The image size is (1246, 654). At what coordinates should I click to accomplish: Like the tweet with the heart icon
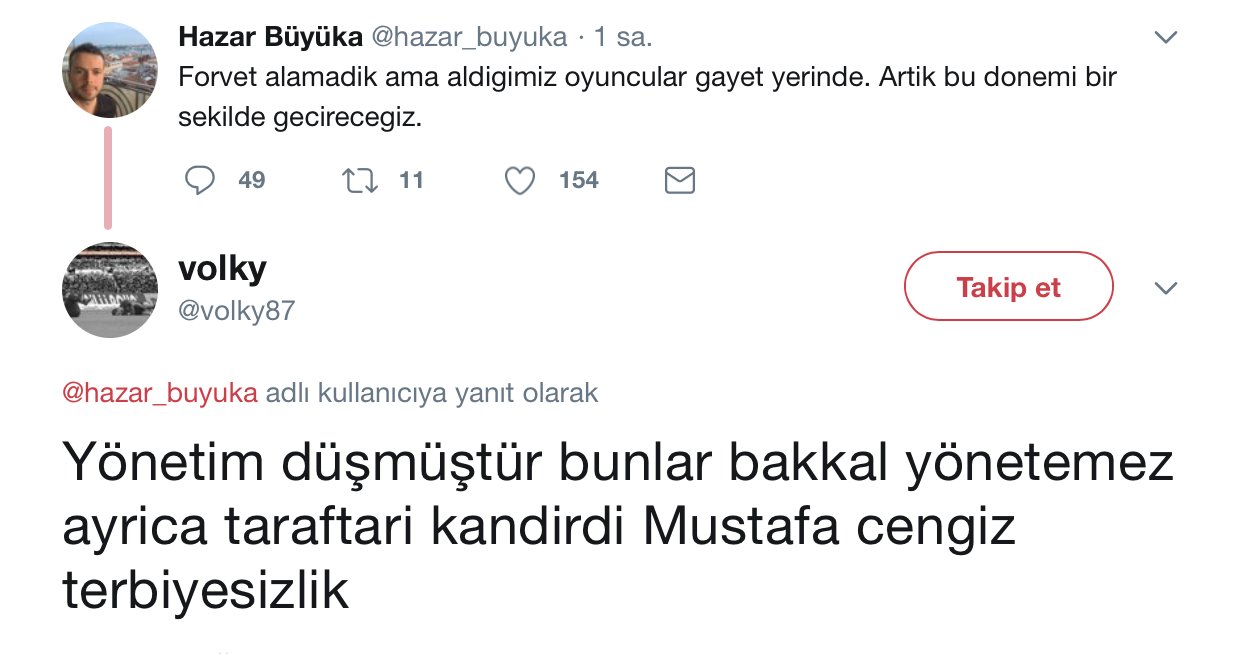519,180
